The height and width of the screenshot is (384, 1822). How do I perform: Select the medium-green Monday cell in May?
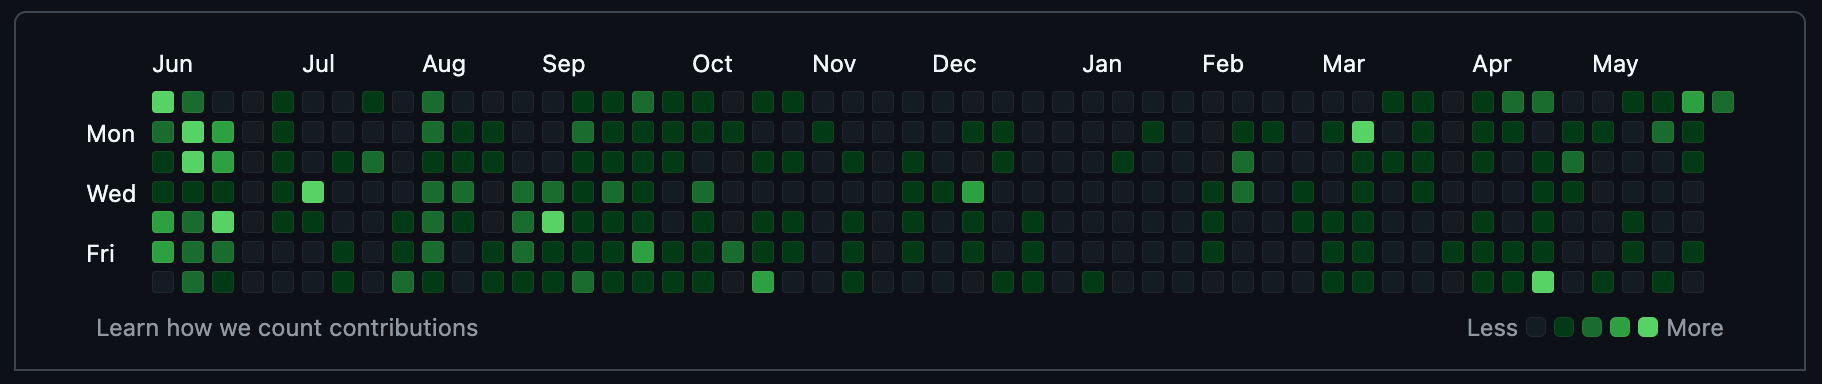1663,132
